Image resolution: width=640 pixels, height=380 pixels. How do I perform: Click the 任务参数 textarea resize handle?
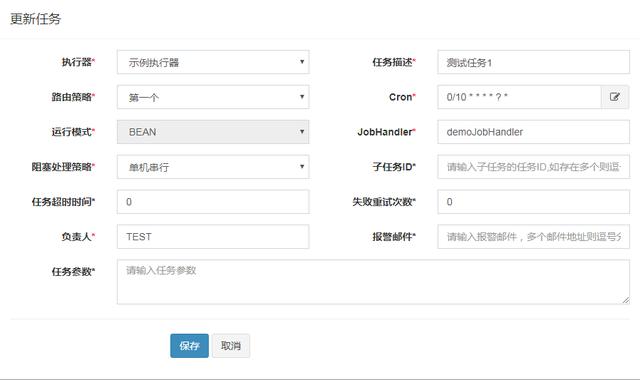626,300
